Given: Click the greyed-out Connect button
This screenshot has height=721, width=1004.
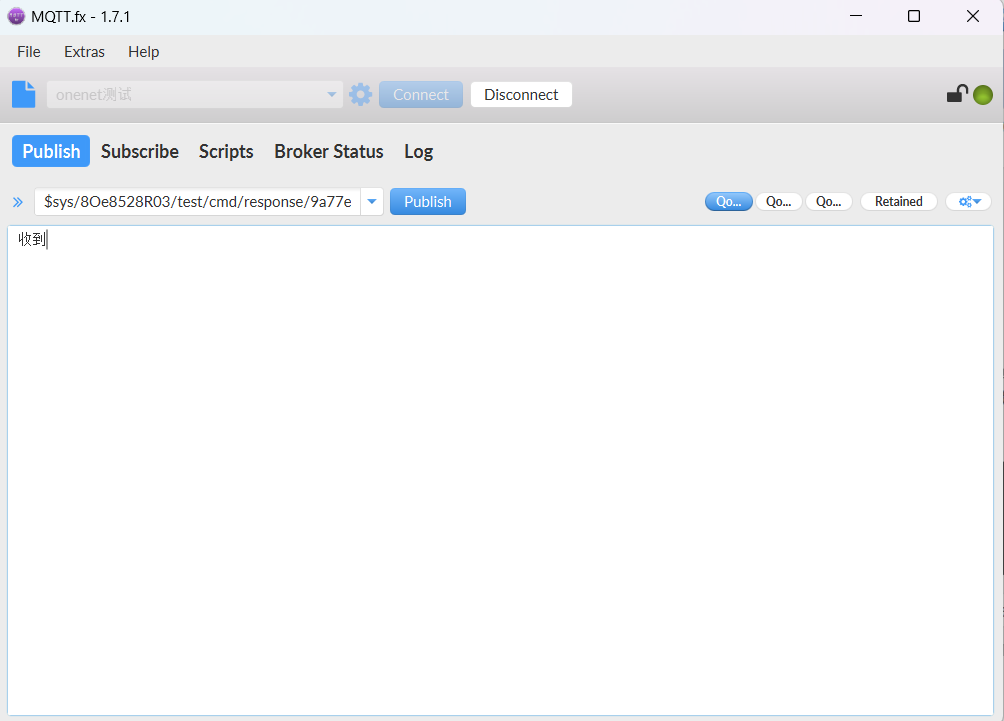Looking at the screenshot, I should tap(421, 95).
